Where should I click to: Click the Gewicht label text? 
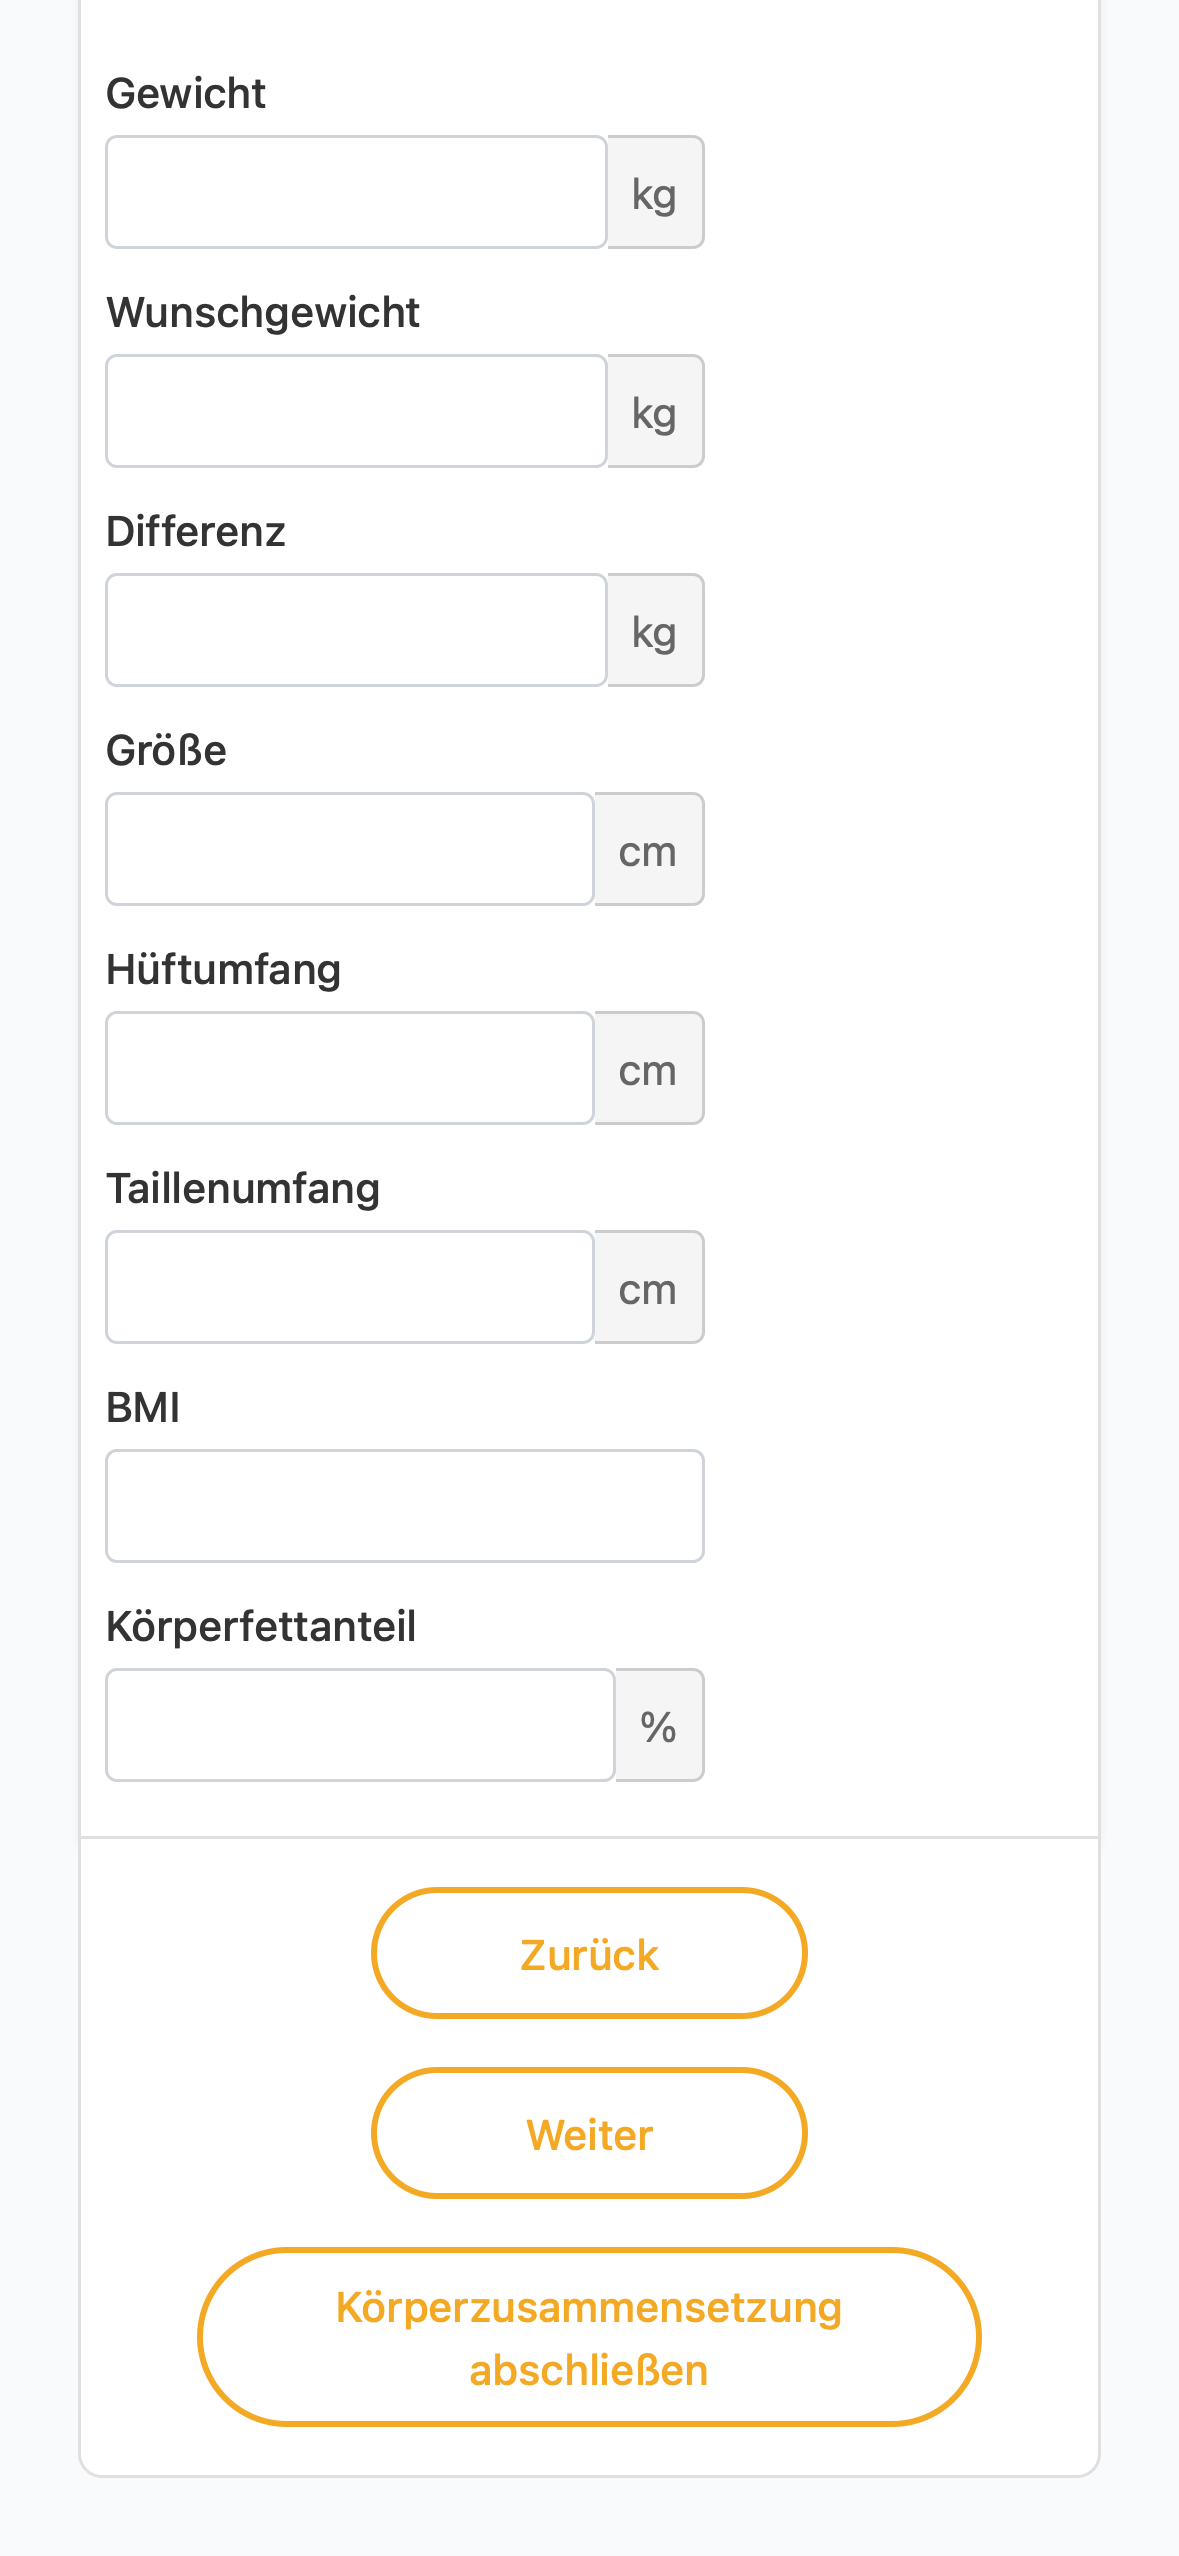tap(186, 94)
